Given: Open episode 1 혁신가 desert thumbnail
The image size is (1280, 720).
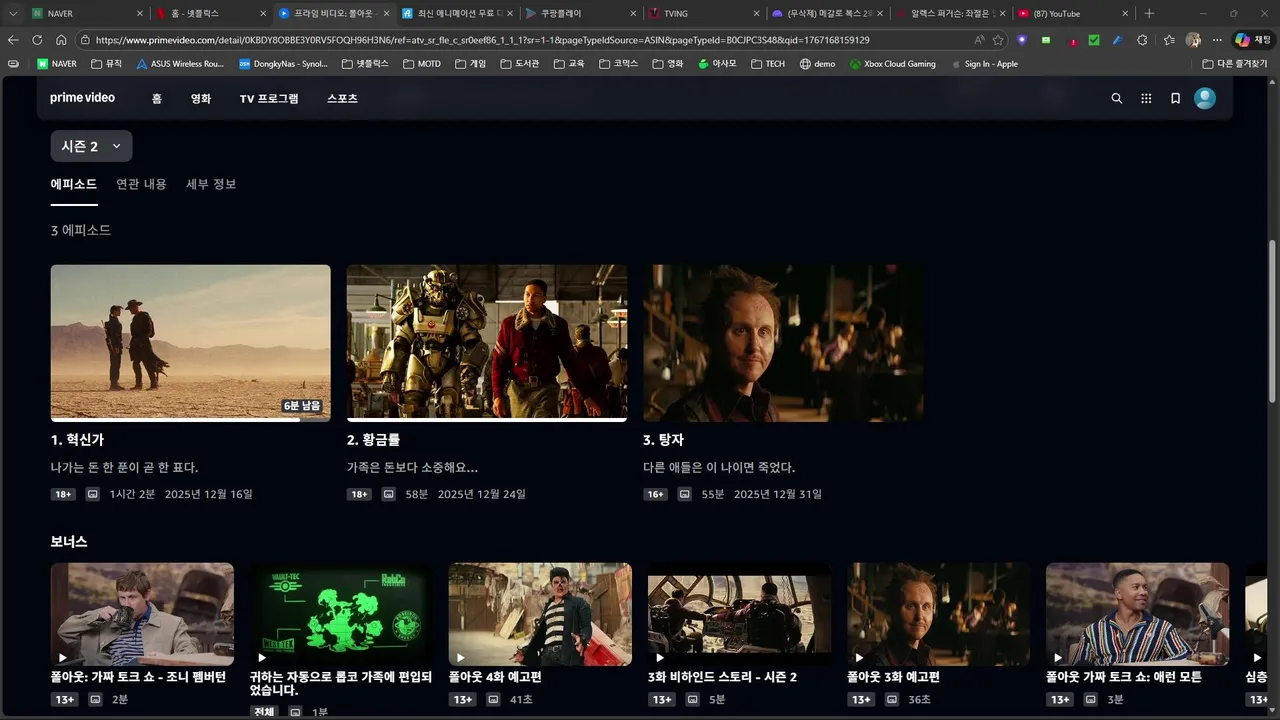Looking at the screenshot, I should tap(190, 342).
